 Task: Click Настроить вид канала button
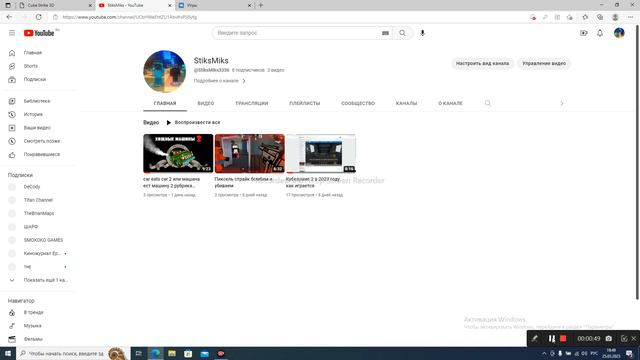[482, 64]
